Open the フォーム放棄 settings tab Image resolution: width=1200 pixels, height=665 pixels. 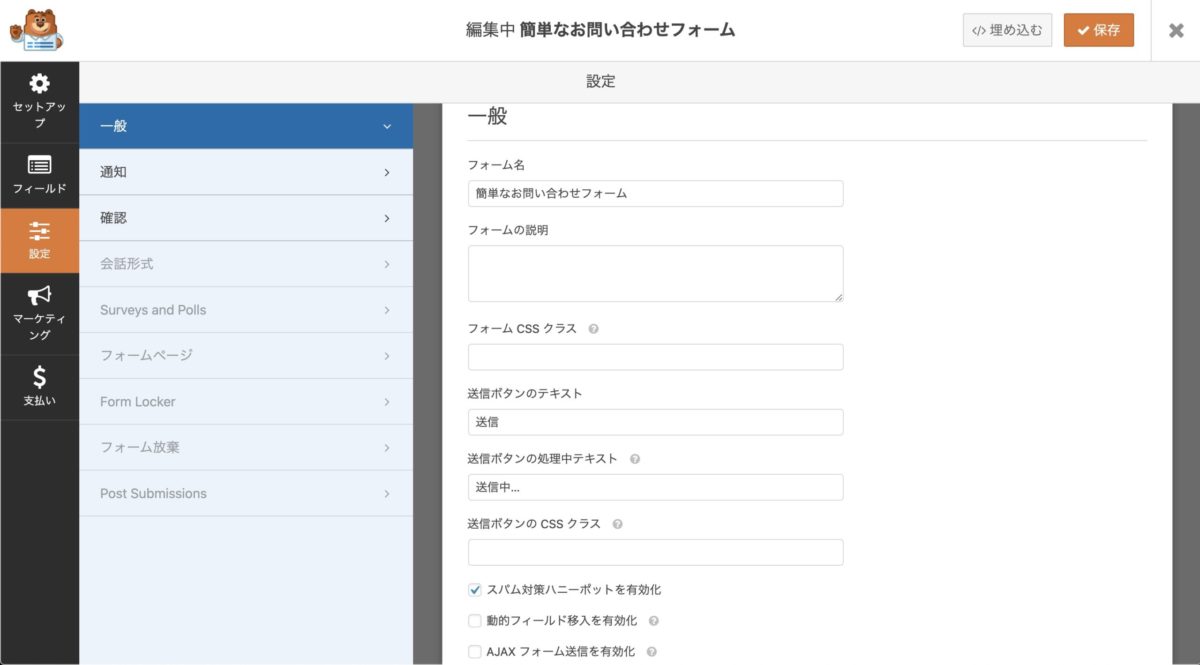pos(246,448)
